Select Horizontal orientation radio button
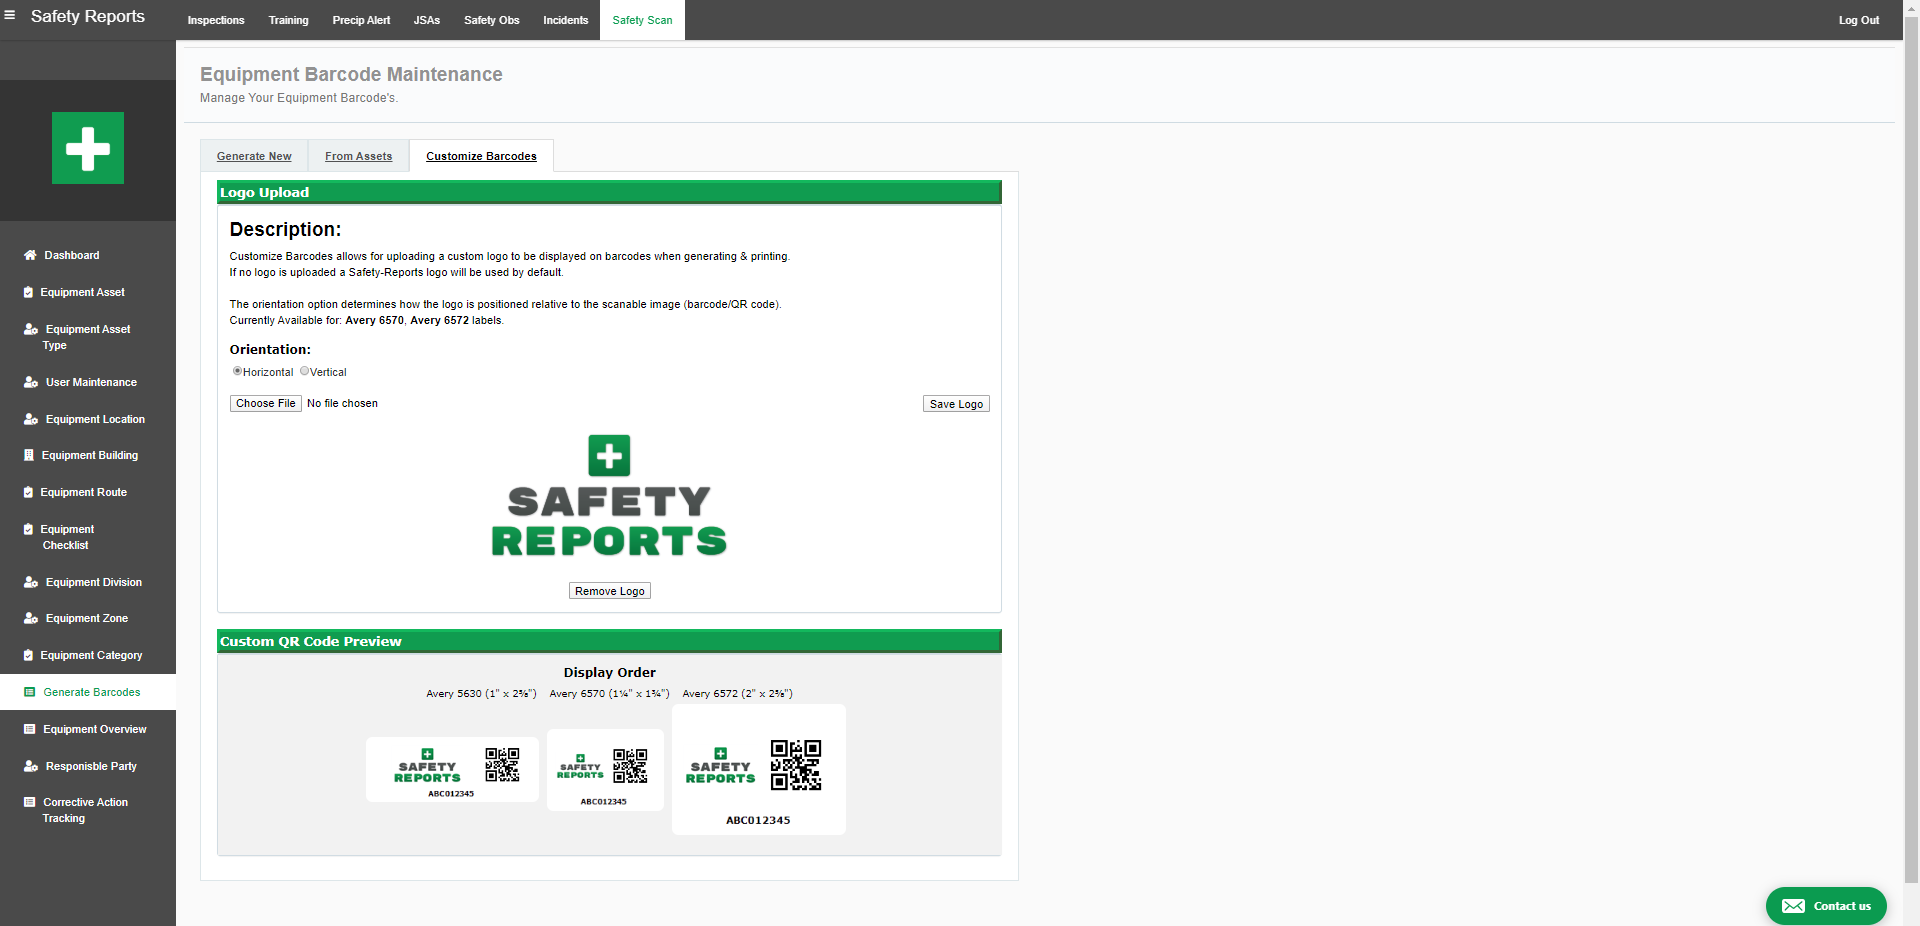Image resolution: width=1920 pixels, height=926 pixels. tap(237, 371)
